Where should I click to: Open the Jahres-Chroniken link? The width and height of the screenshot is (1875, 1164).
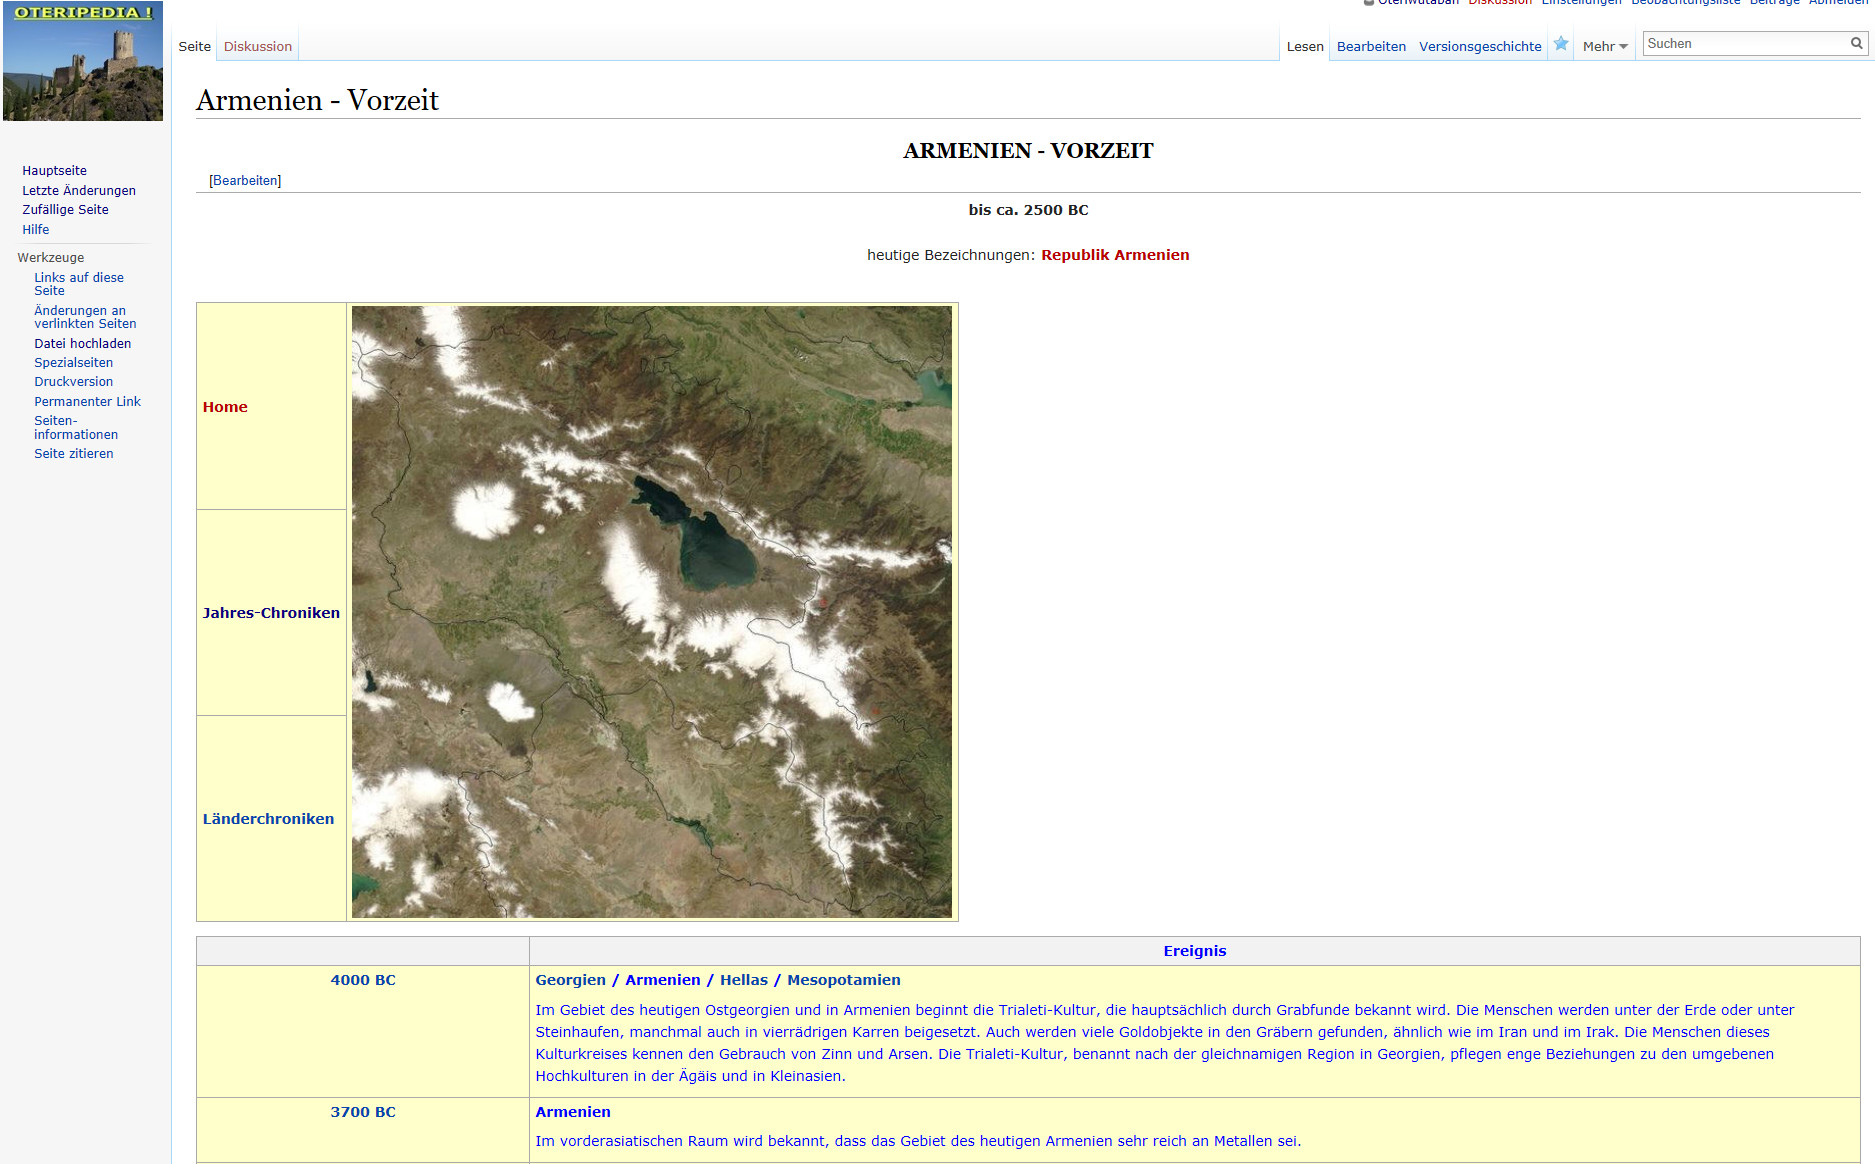pyautogui.click(x=271, y=613)
